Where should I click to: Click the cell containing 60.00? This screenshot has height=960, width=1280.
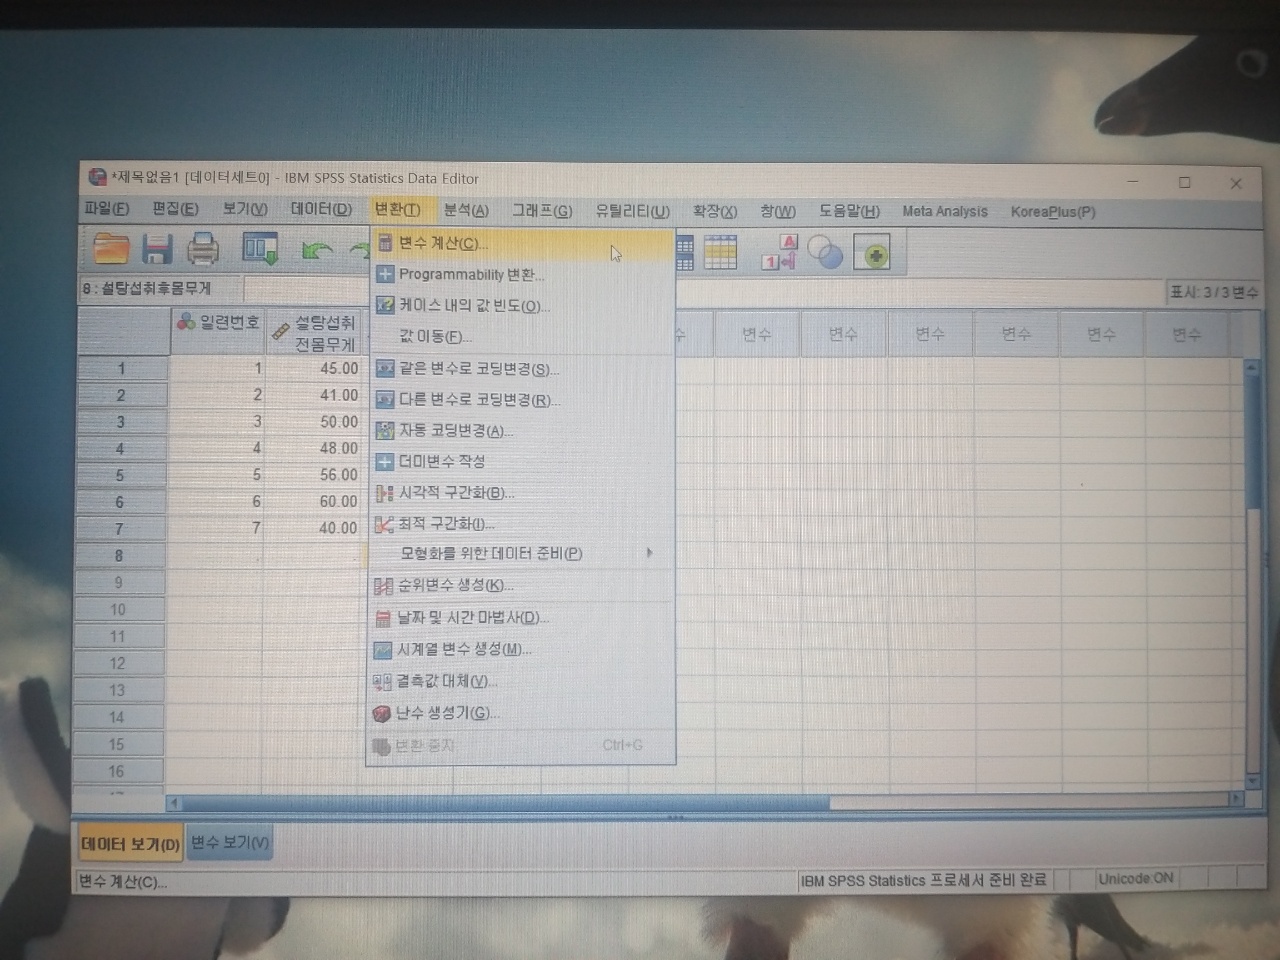(x=314, y=501)
